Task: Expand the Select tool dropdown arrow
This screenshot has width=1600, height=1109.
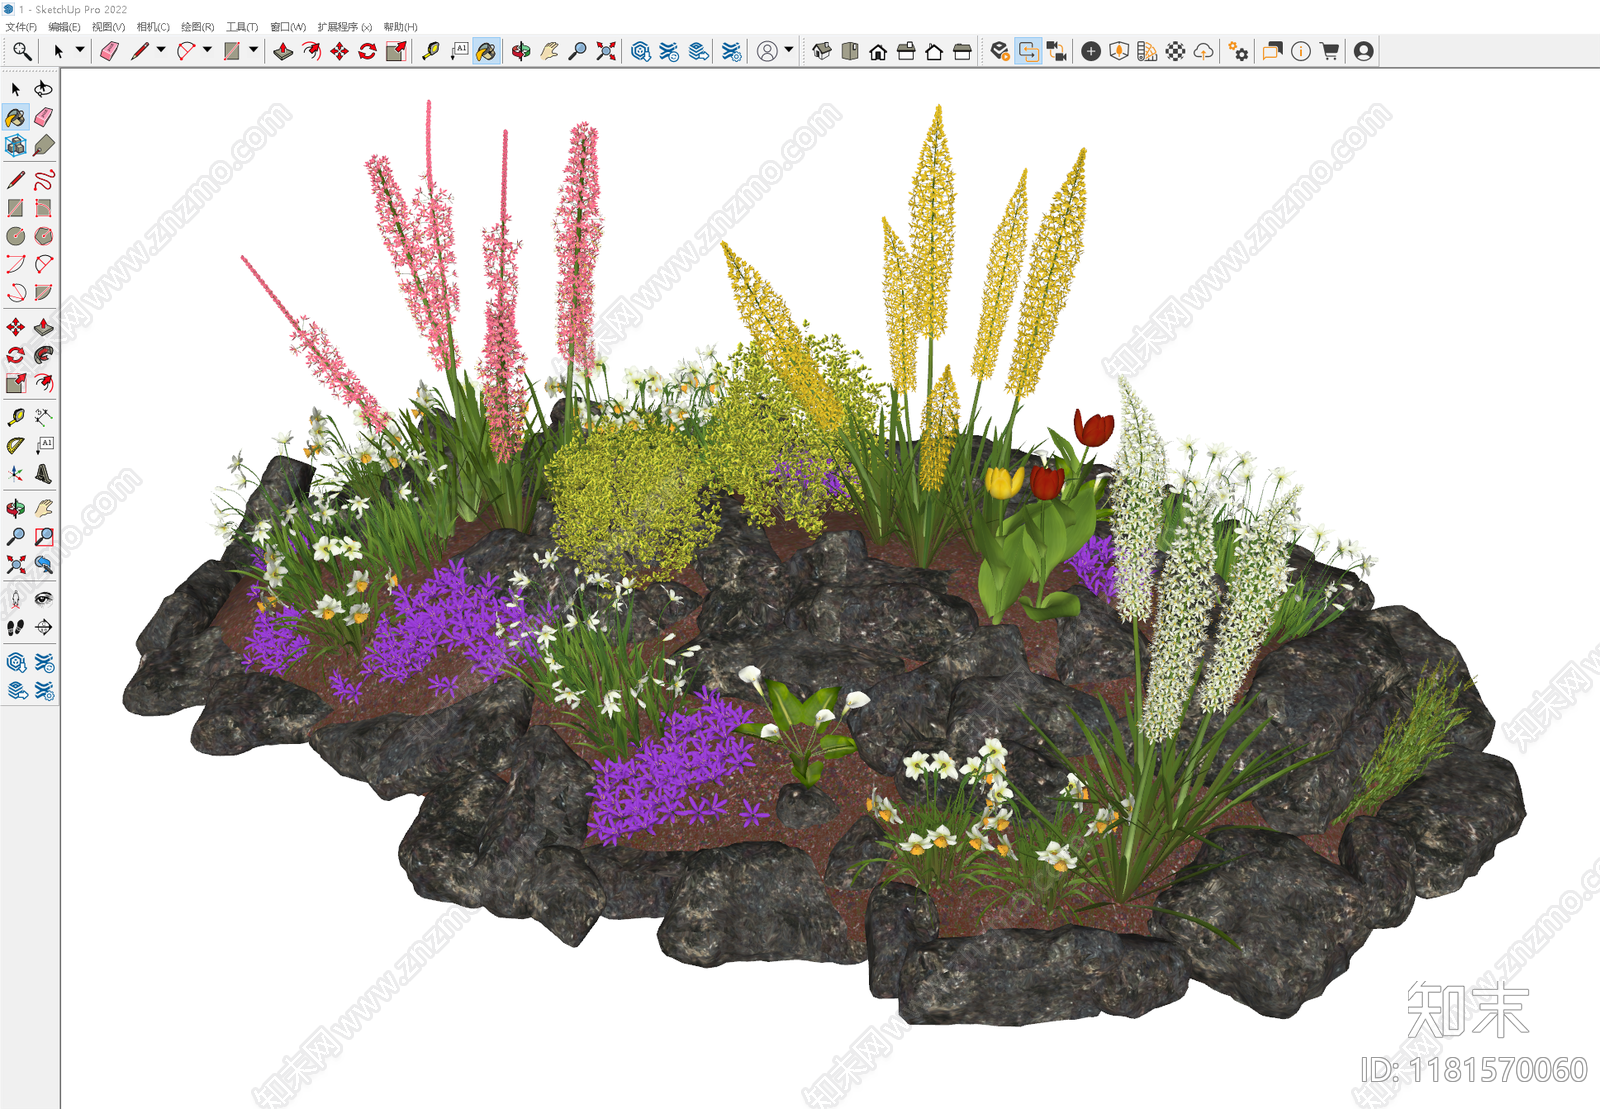Action: coord(80,49)
